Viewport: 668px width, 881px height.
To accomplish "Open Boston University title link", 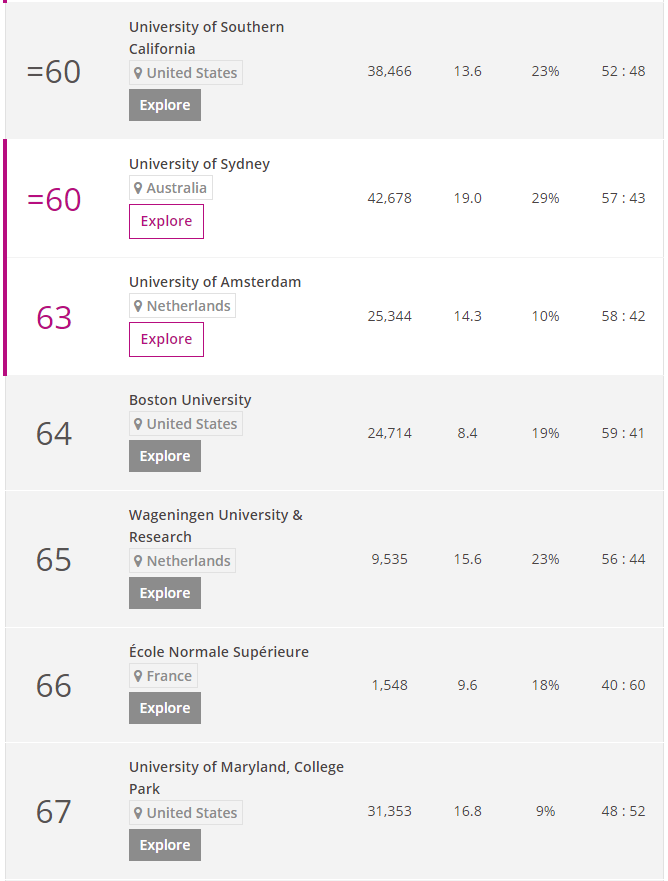I will click(x=190, y=400).
